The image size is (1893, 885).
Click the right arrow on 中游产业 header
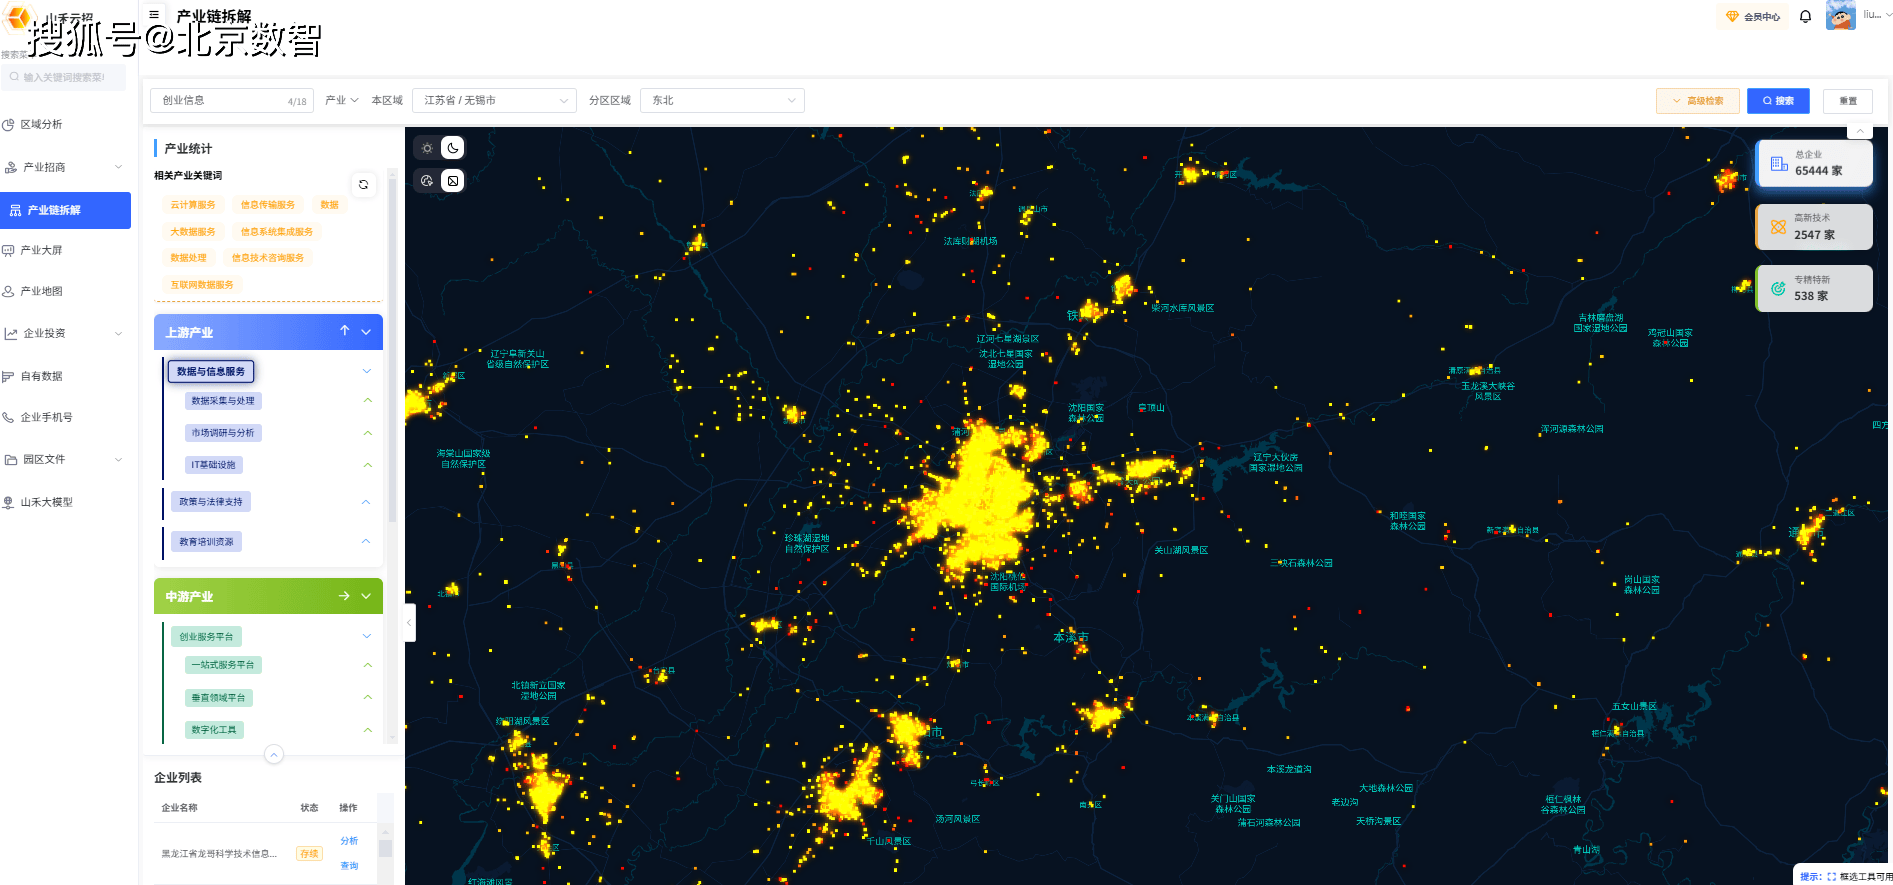point(344,596)
